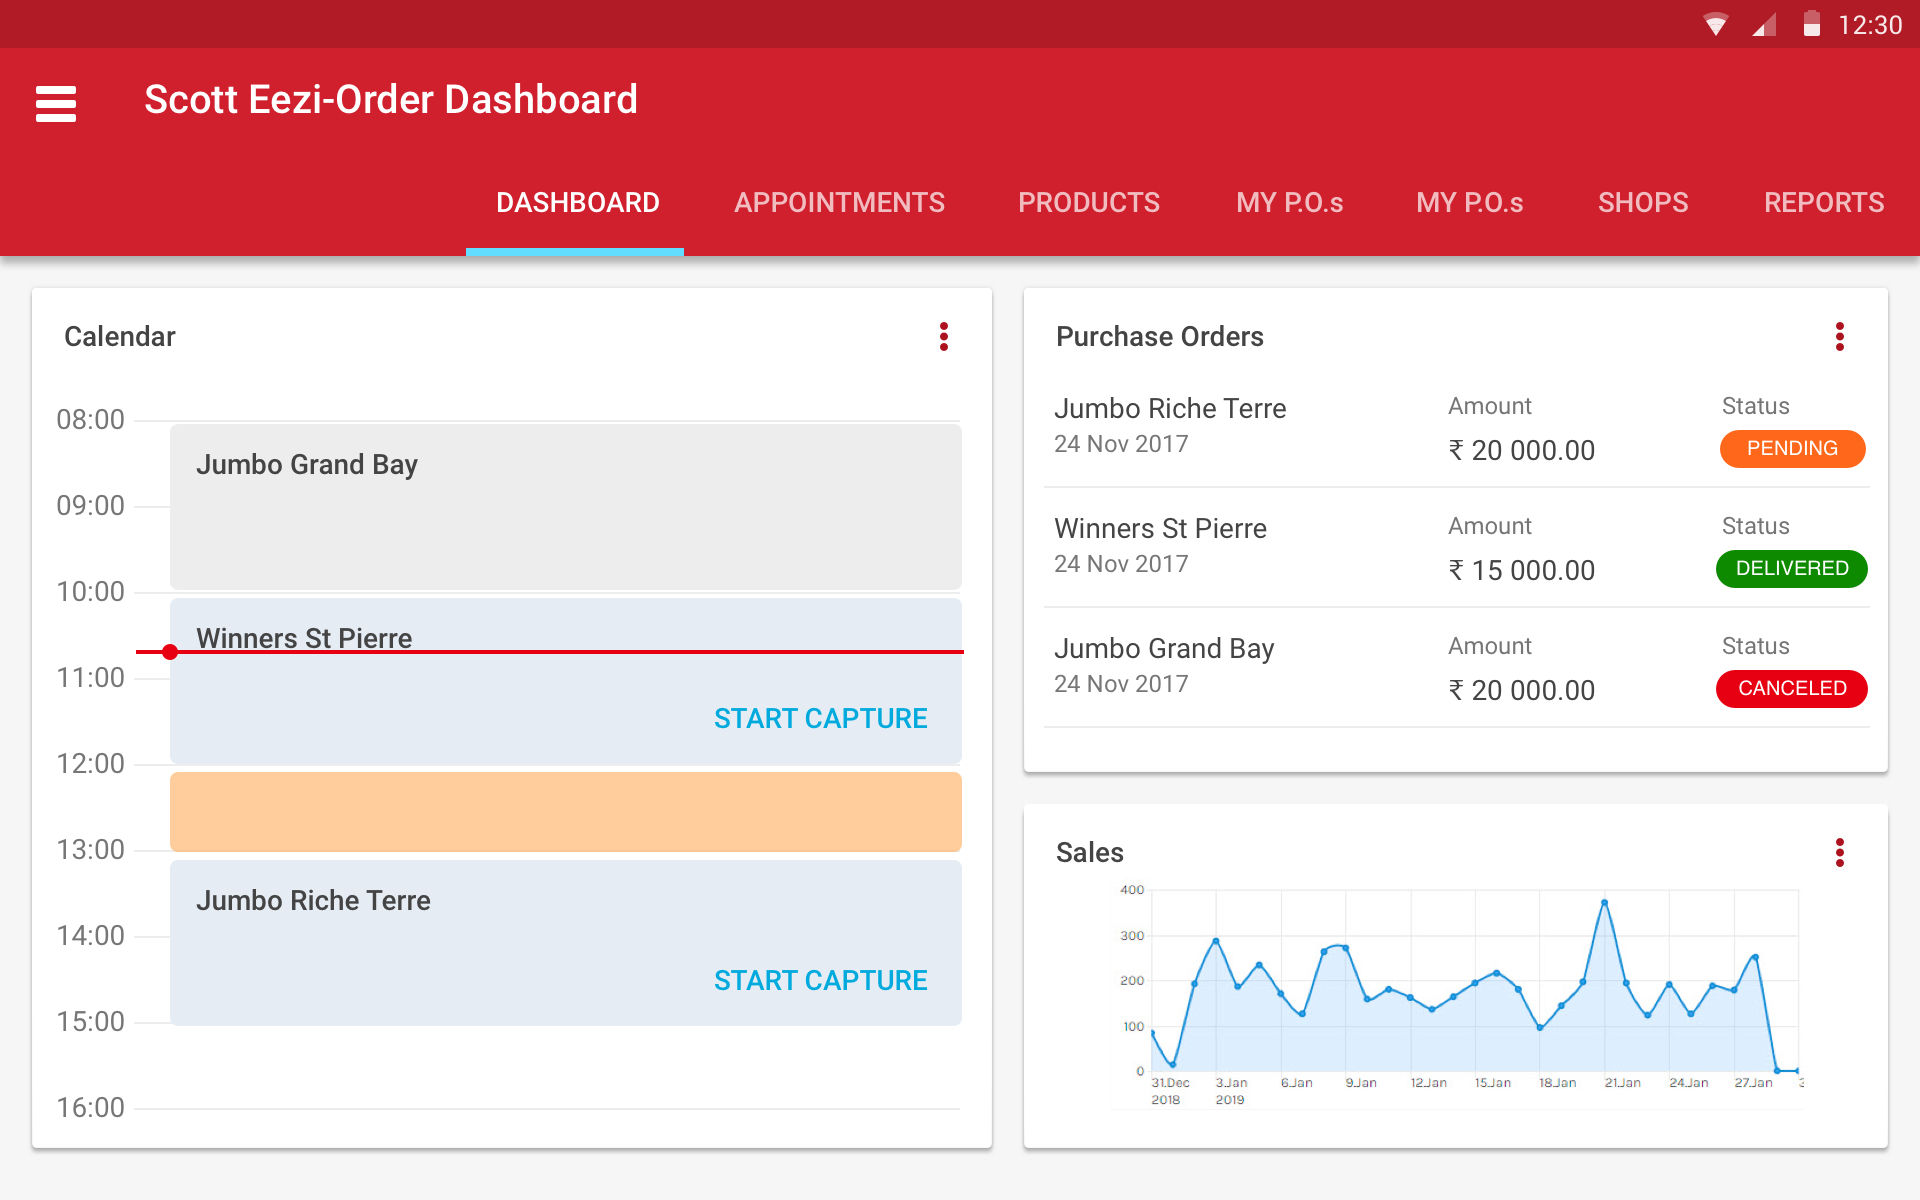This screenshot has height=1200, width=1920.
Task: Tap the cellular signal icon
Action: [1763, 25]
